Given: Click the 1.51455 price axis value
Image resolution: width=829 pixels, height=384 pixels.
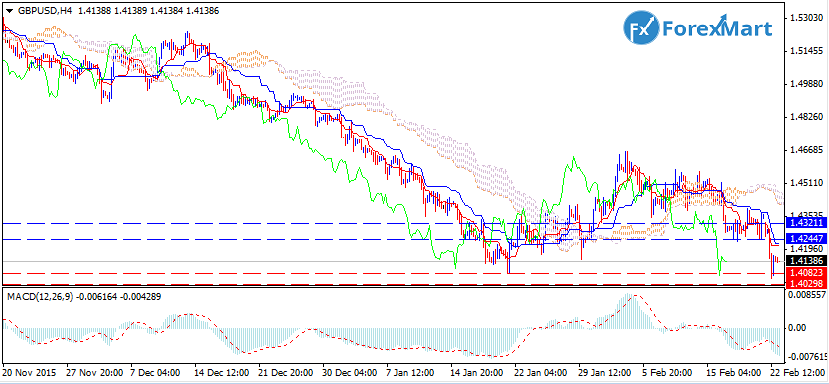Looking at the screenshot, I should [805, 51].
